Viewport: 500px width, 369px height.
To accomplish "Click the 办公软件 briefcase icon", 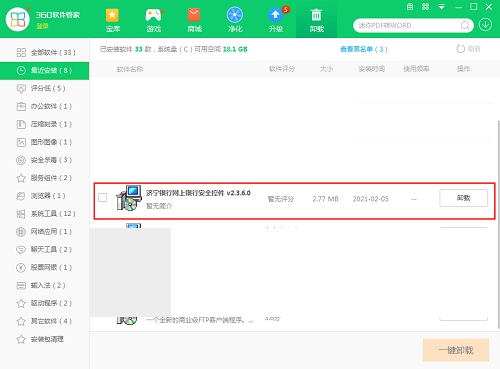I will [x=21, y=106].
